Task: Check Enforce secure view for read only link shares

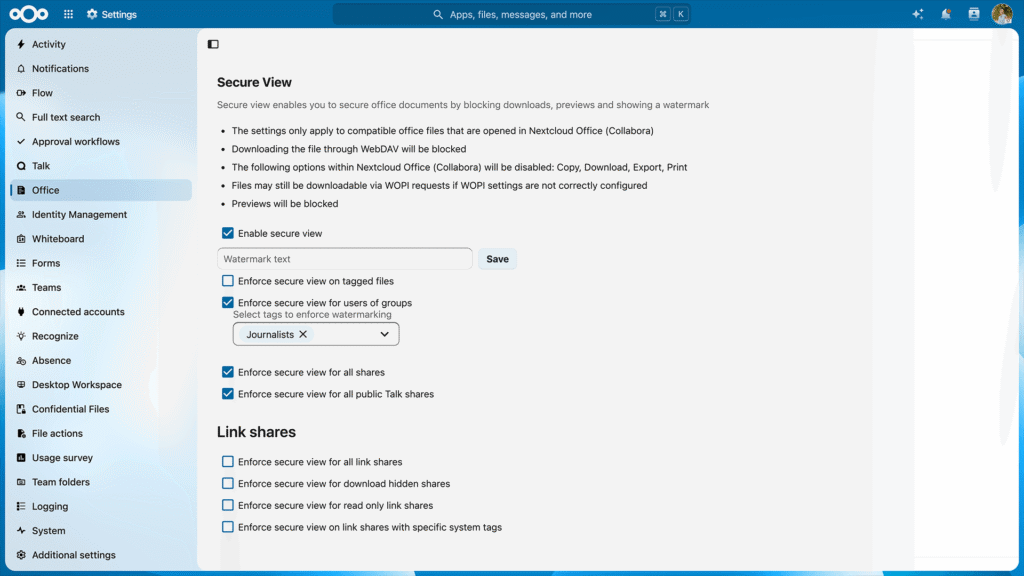Action: [x=227, y=505]
